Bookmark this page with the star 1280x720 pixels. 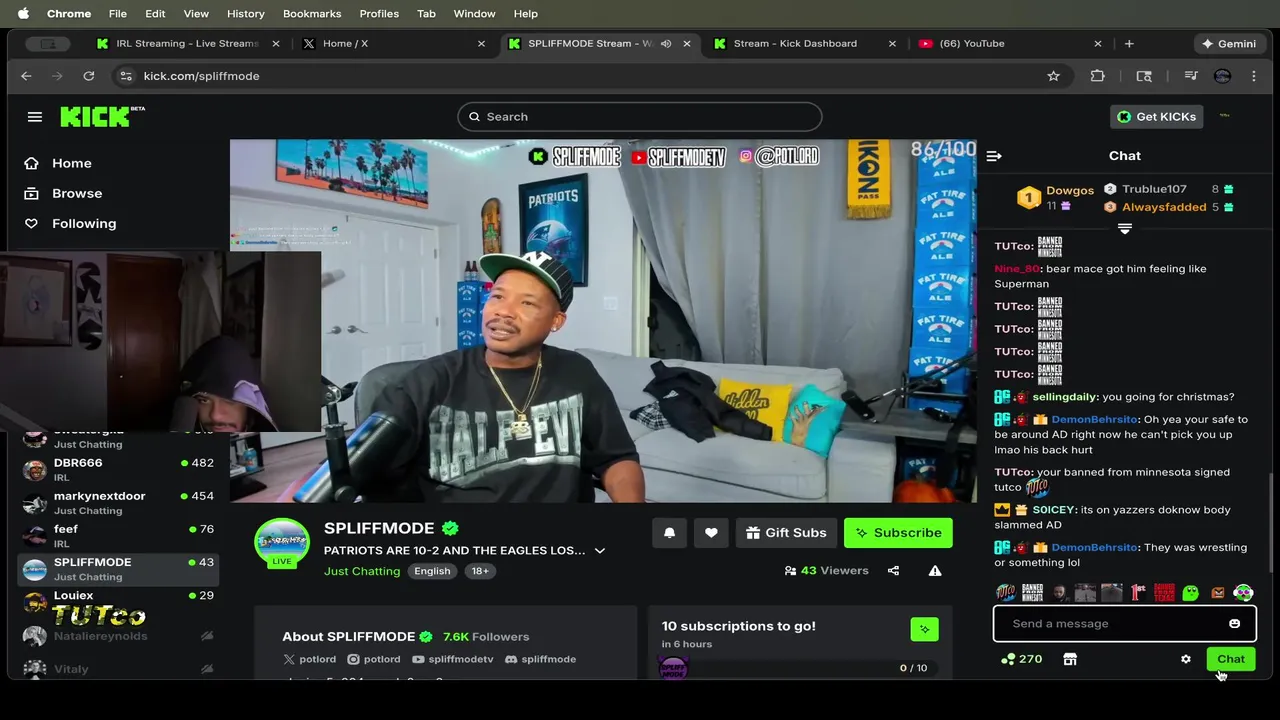coord(1053,76)
